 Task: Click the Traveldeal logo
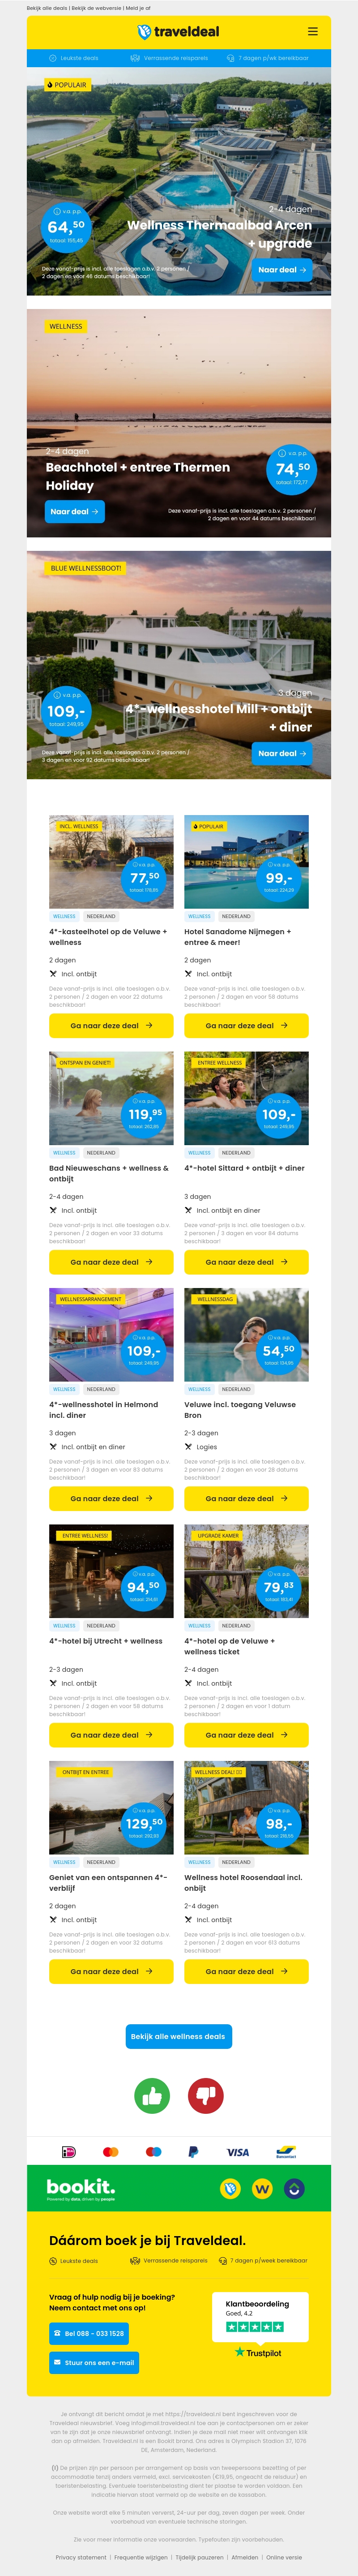tap(178, 32)
